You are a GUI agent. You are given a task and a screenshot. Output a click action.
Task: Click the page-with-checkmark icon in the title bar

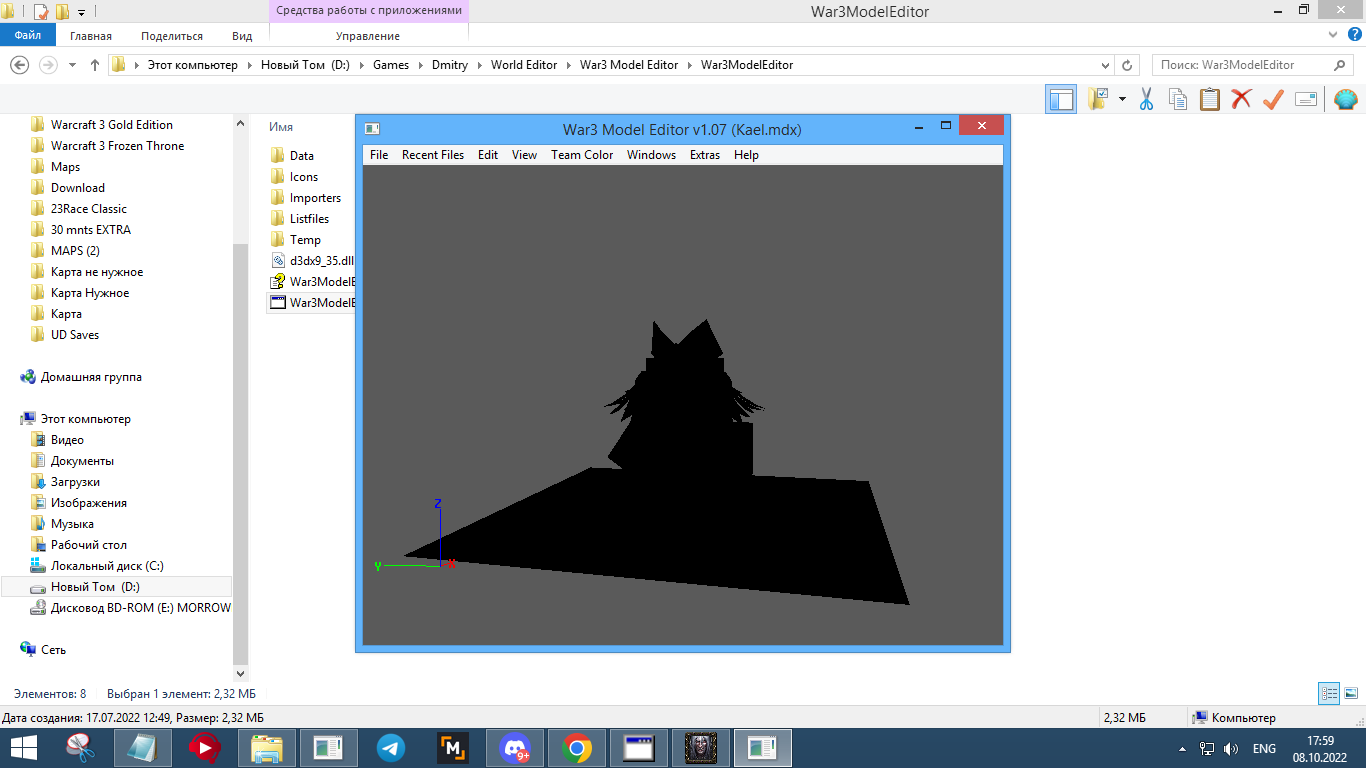tap(41, 12)
